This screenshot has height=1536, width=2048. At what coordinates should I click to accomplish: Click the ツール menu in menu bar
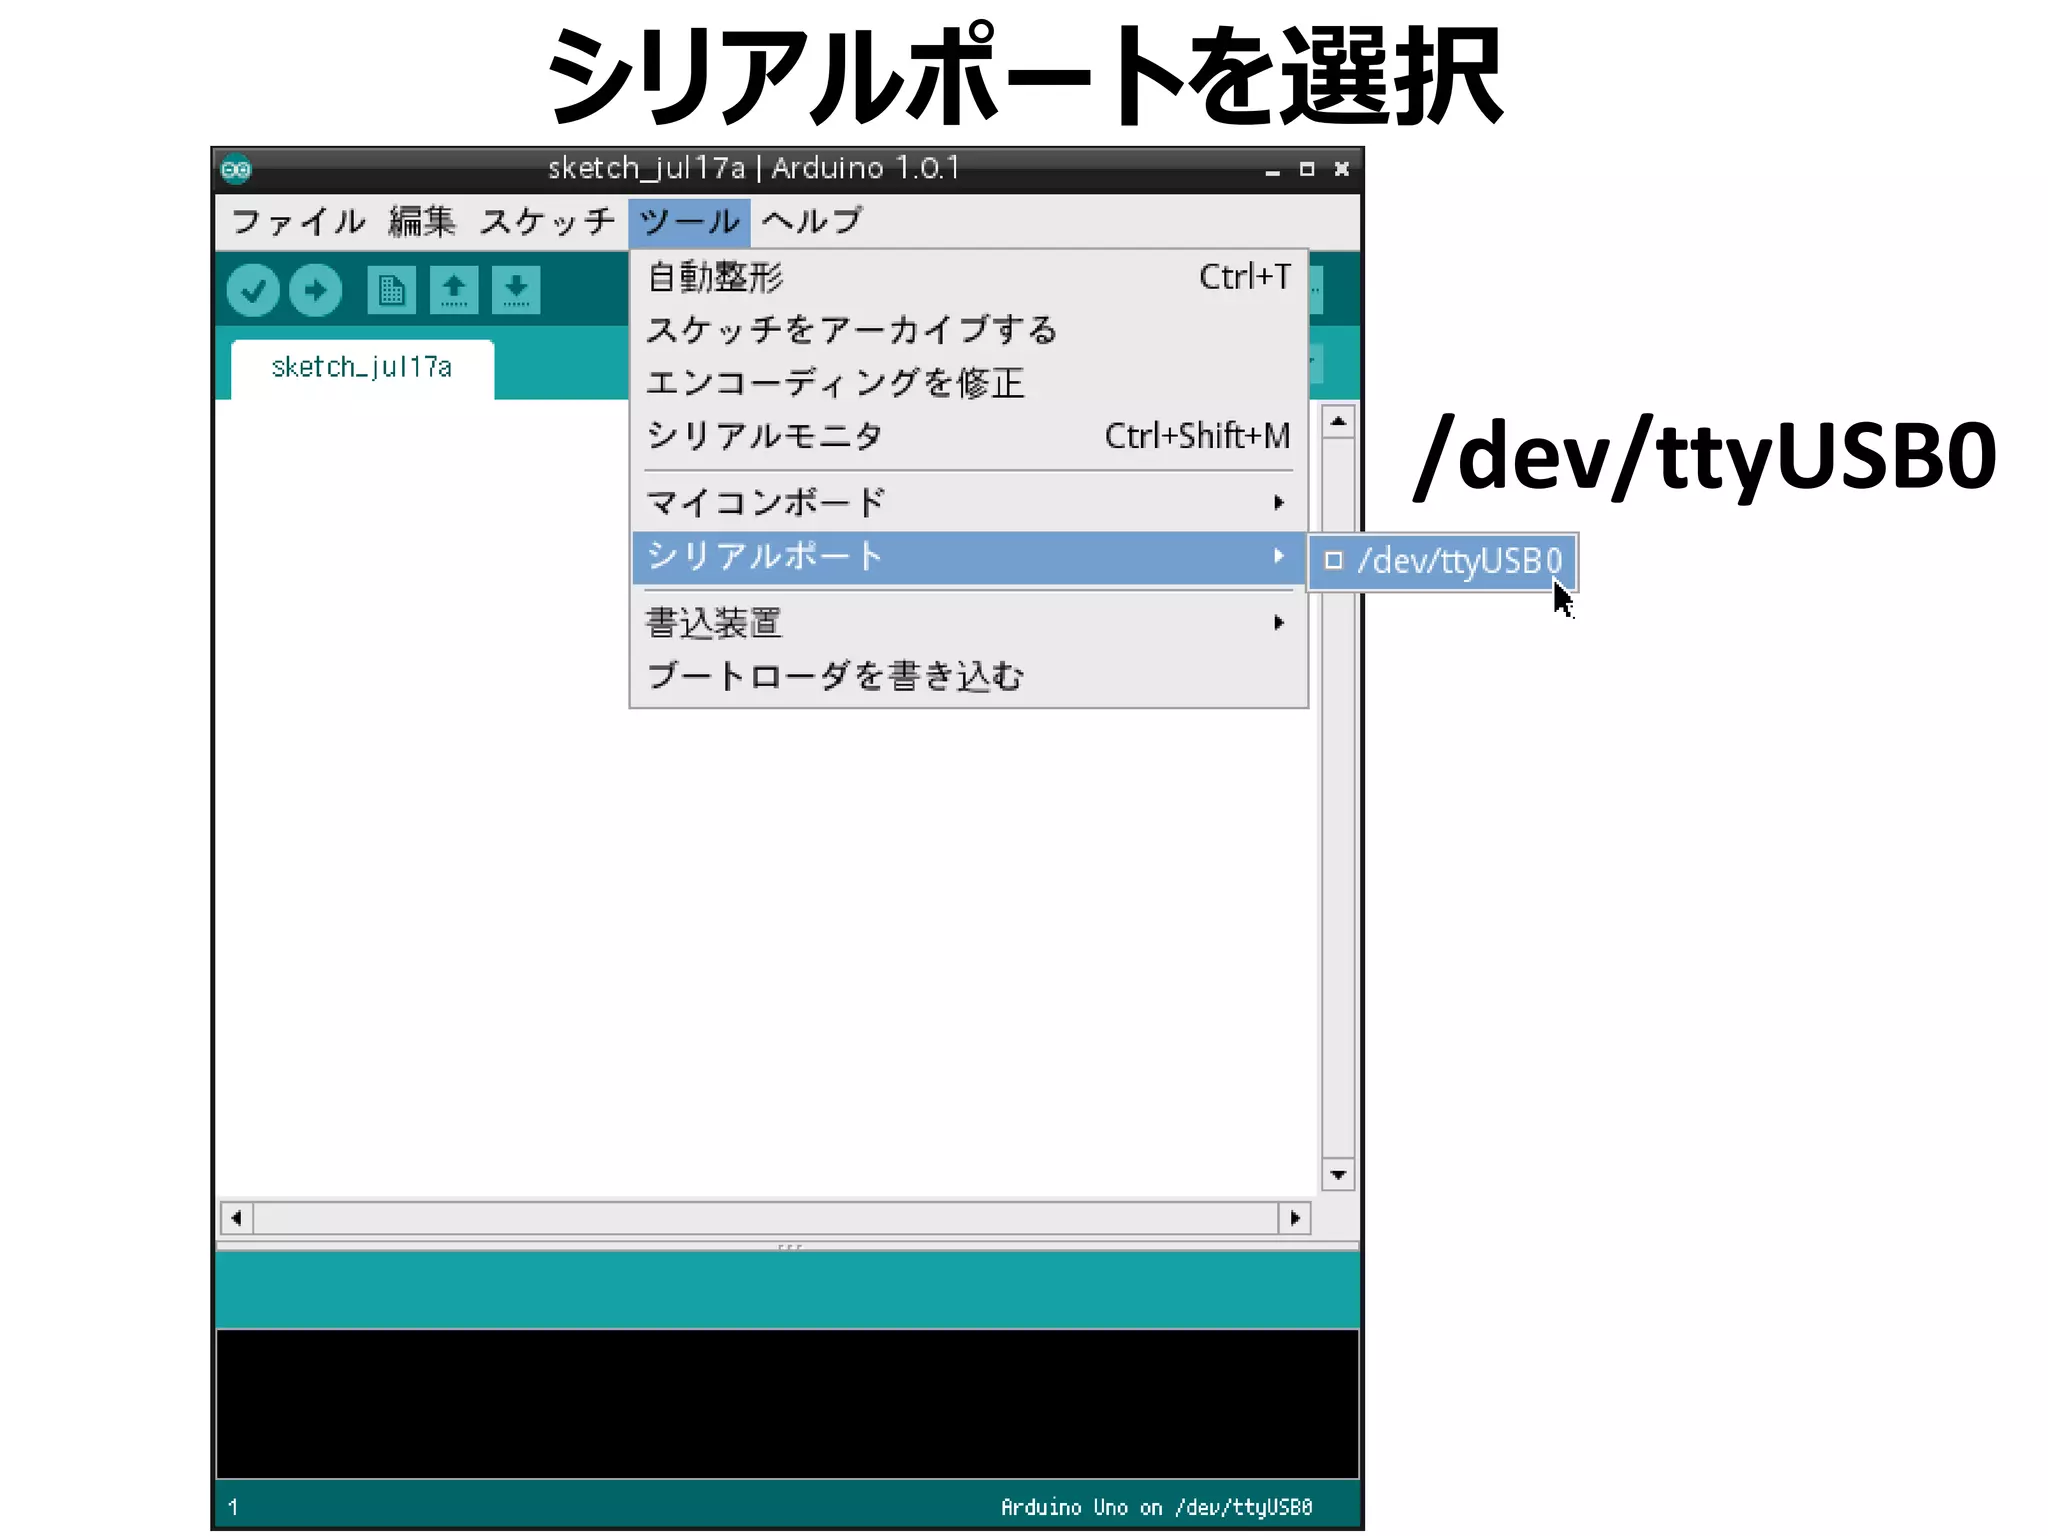click(689, 221)
